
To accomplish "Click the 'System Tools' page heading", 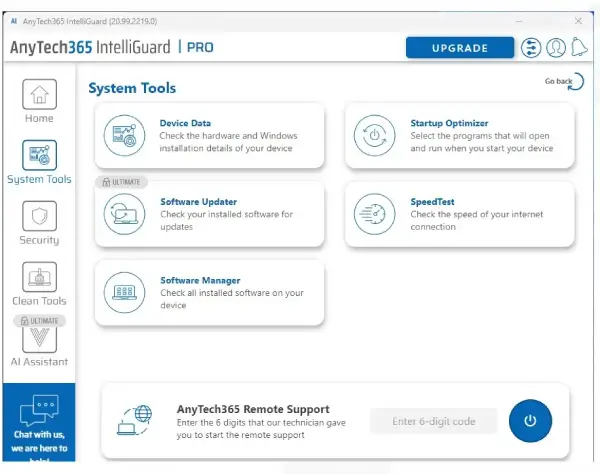I will [132, 88].
